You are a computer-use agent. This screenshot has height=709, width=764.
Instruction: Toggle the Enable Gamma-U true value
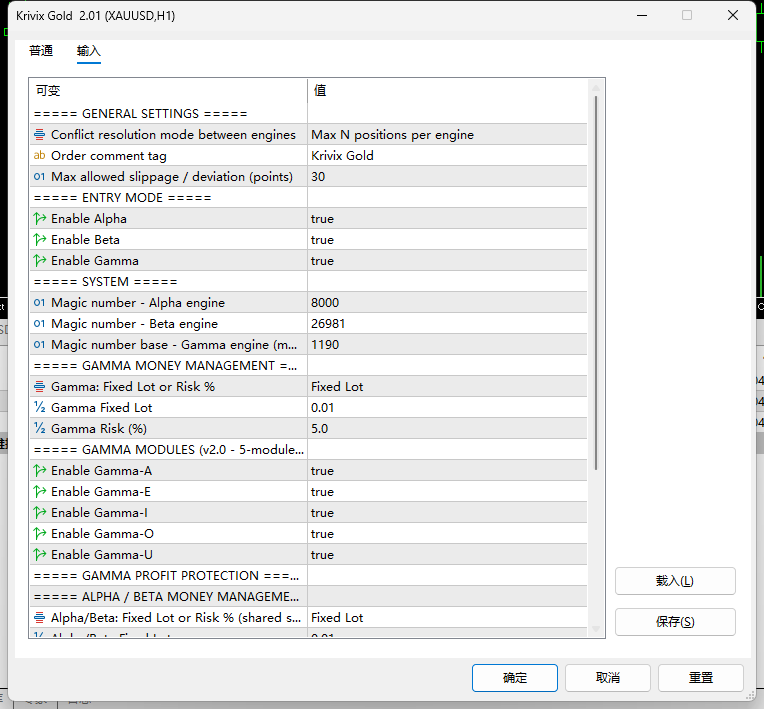(x=447, y=554)
